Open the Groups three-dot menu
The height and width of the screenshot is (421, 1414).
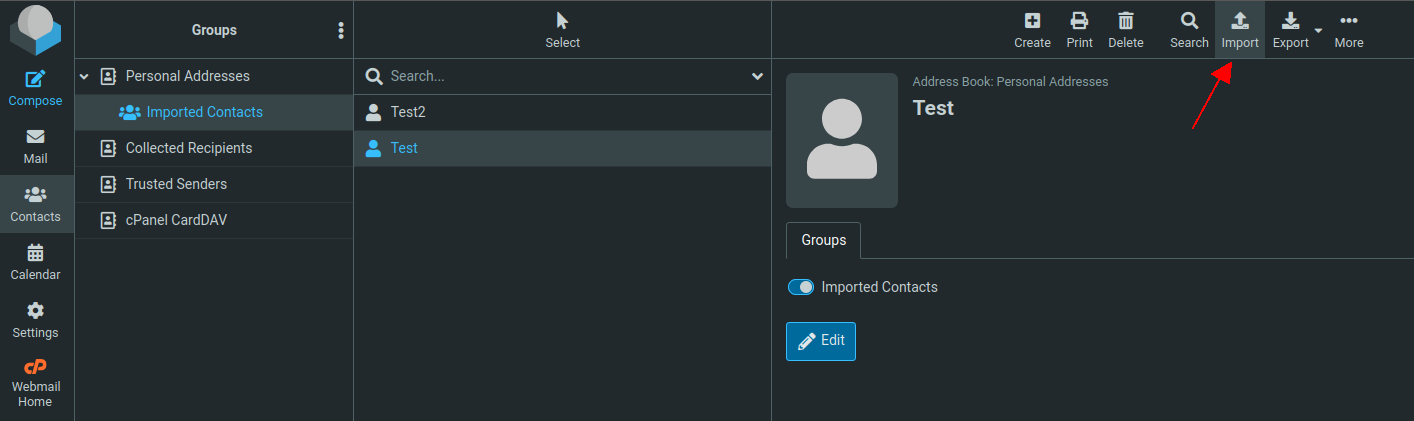point(341,30)
